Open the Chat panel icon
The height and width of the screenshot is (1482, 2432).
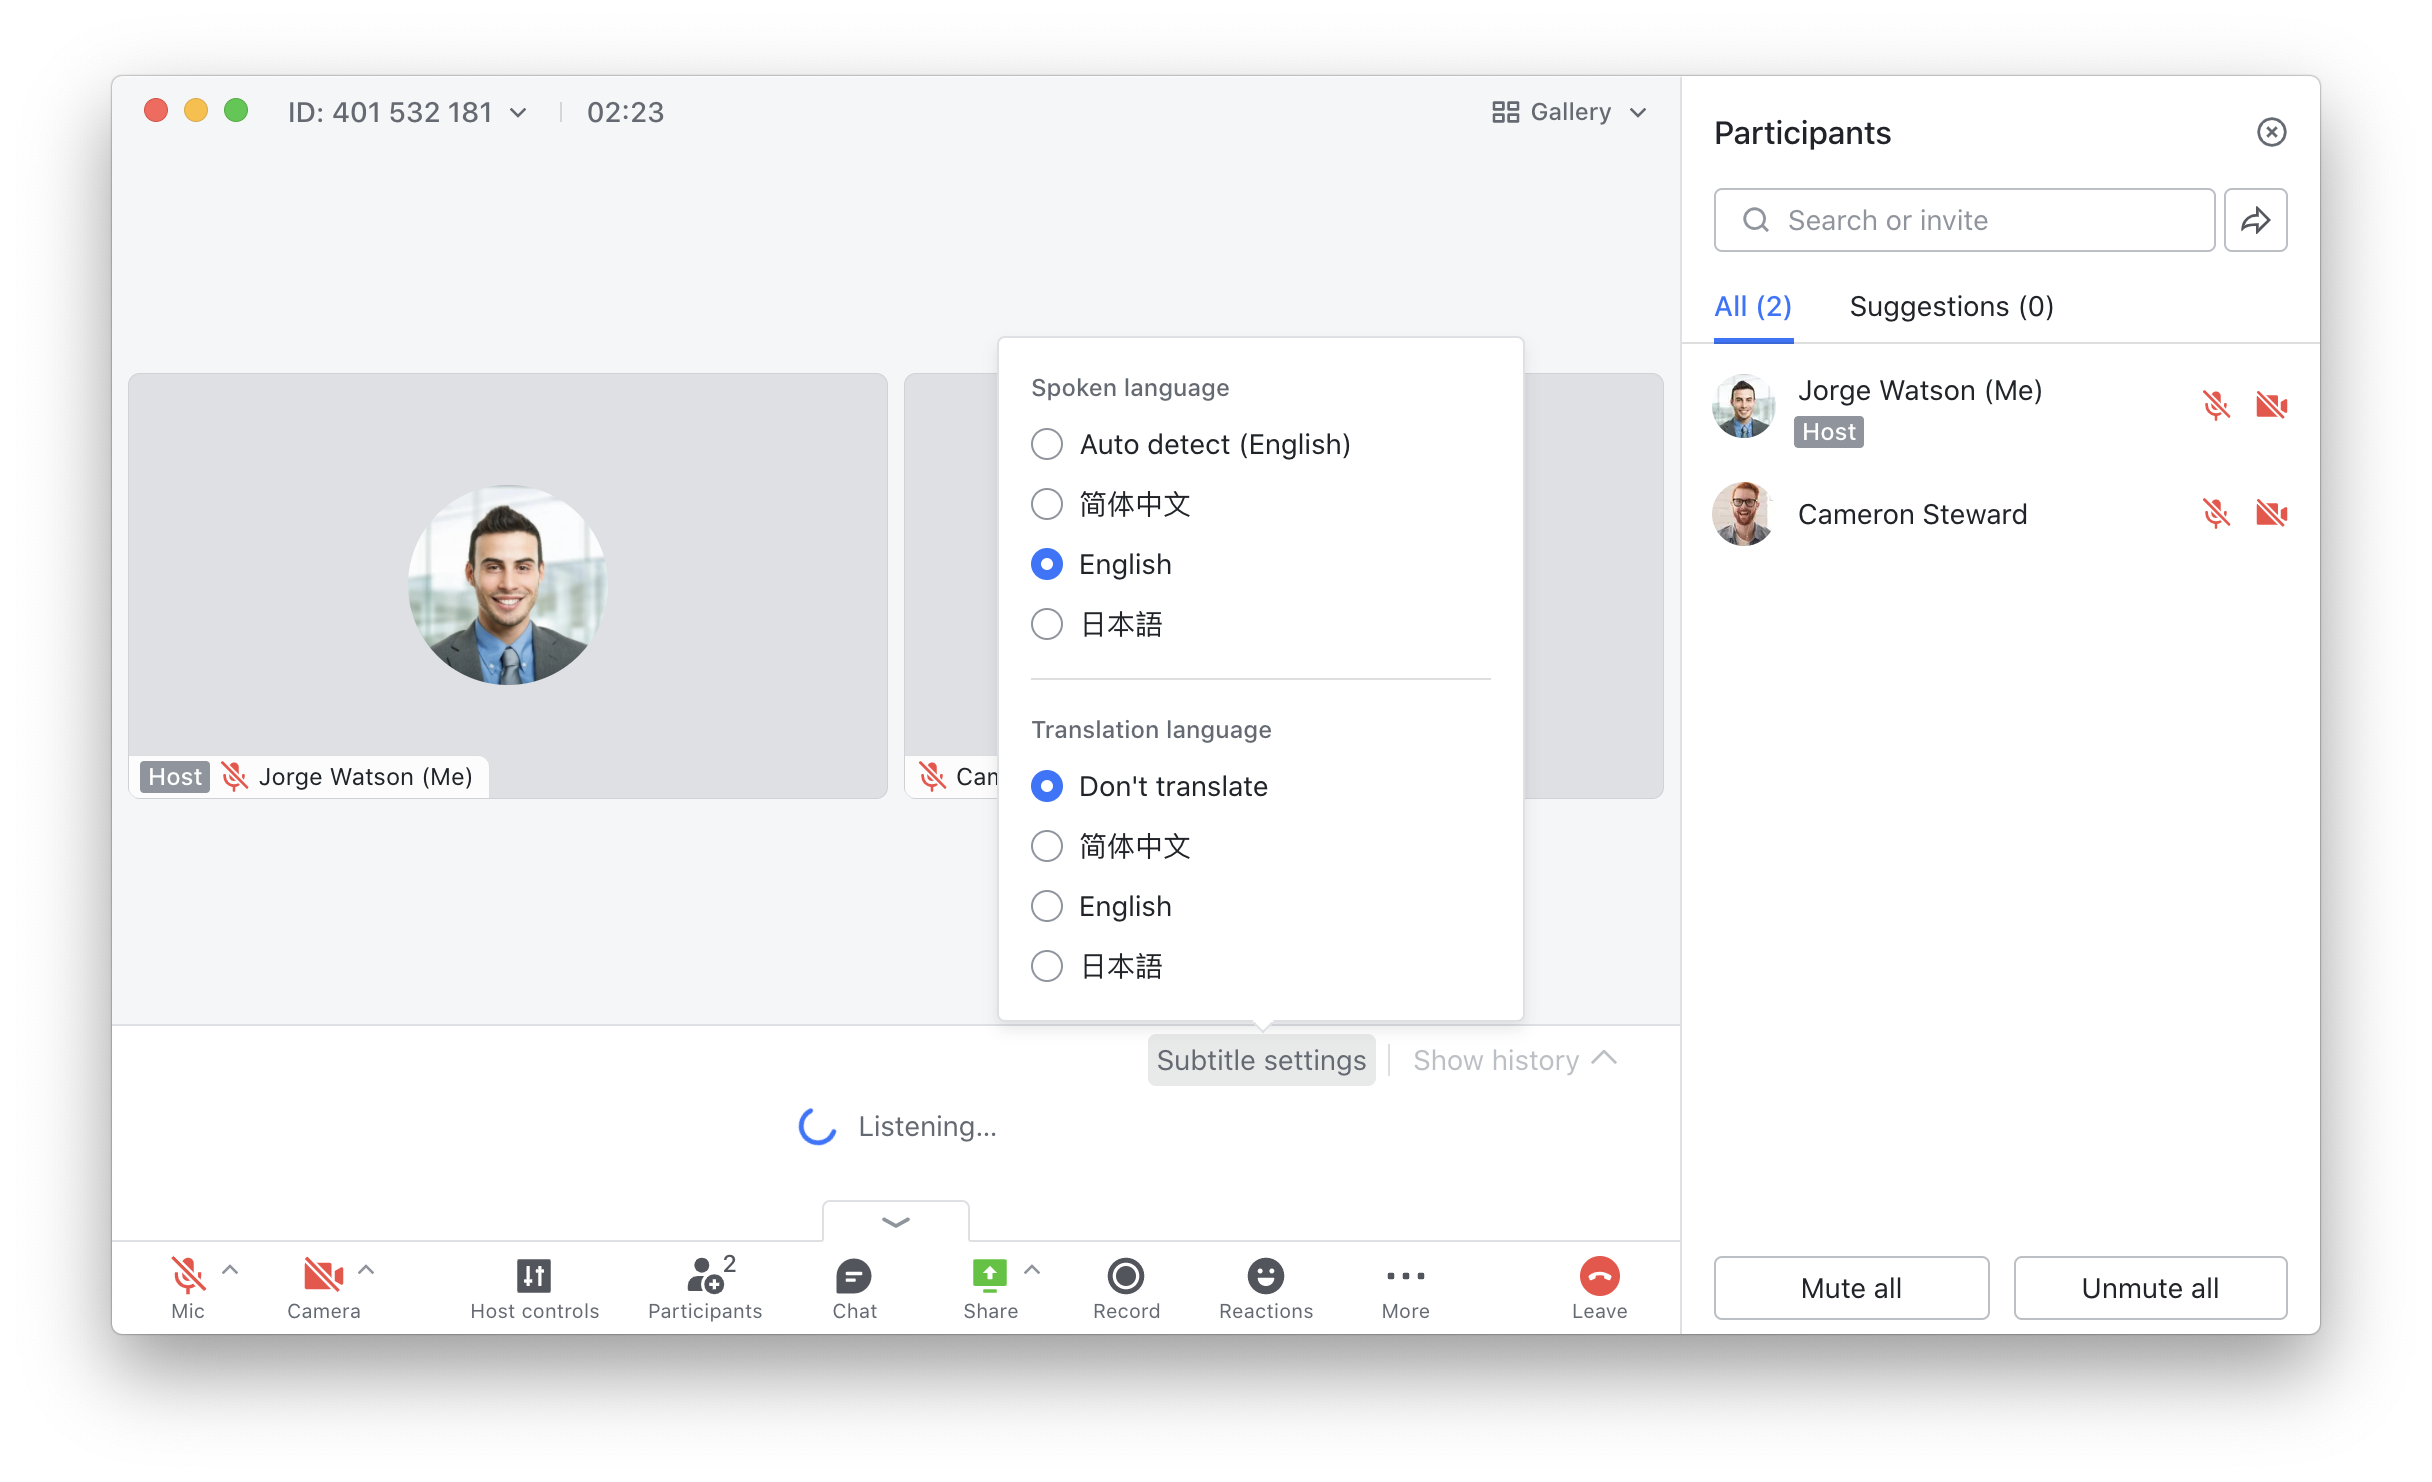tap(853, 1276)
